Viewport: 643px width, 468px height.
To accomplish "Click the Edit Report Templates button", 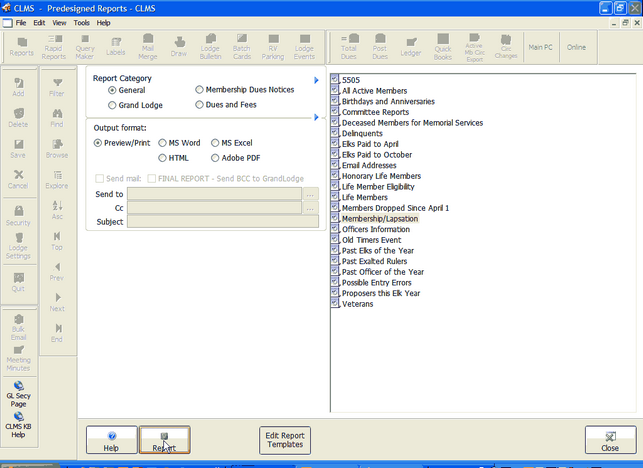I will pyautogui.click(x=284, y=440).
